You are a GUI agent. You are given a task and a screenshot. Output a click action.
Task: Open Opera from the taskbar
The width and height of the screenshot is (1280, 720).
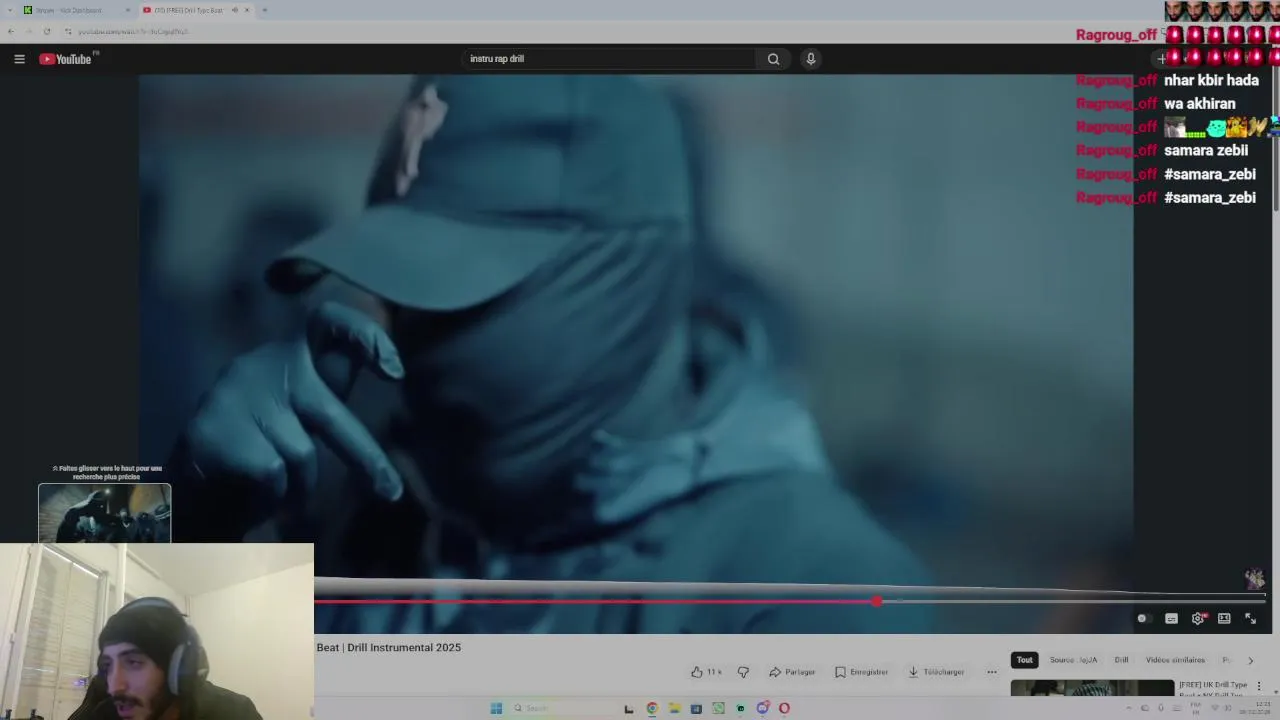784,708
